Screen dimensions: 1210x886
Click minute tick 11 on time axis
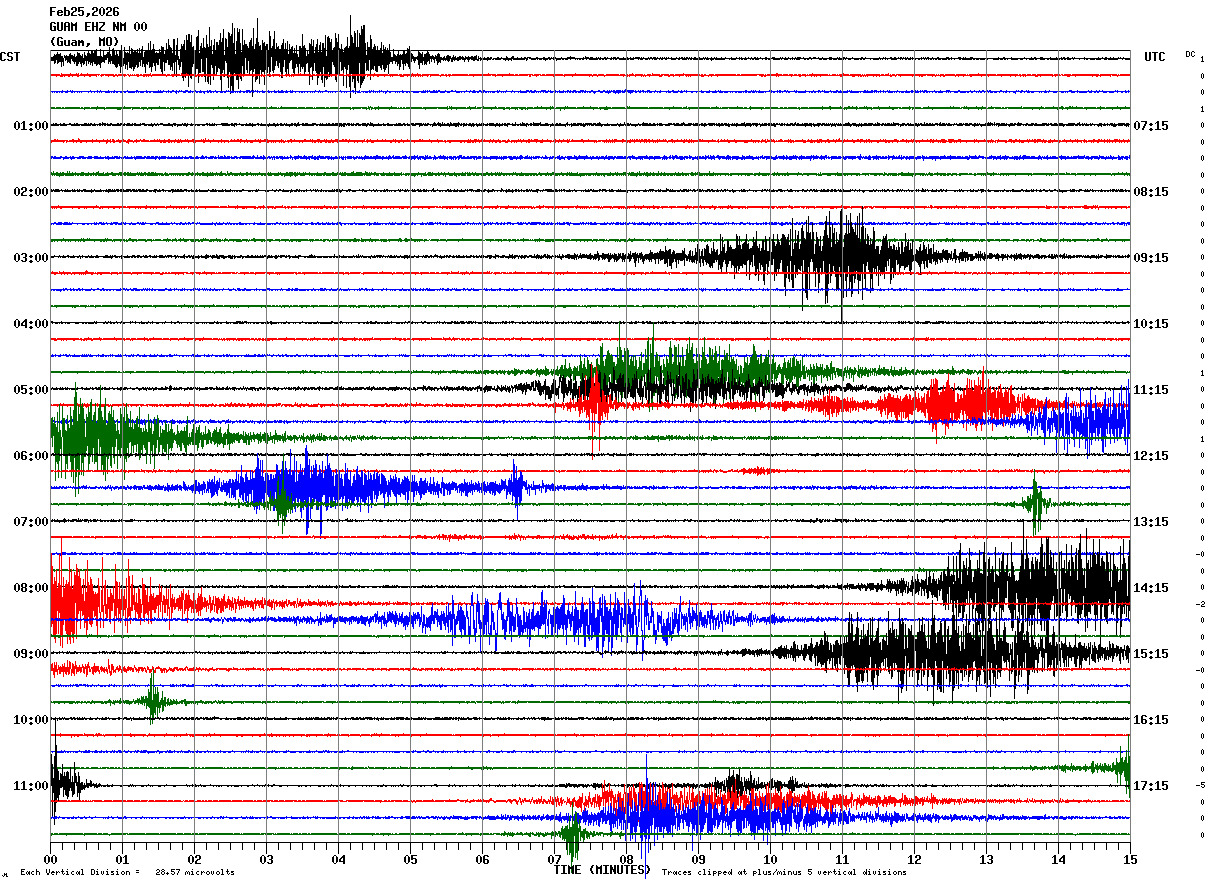point(842,859)
